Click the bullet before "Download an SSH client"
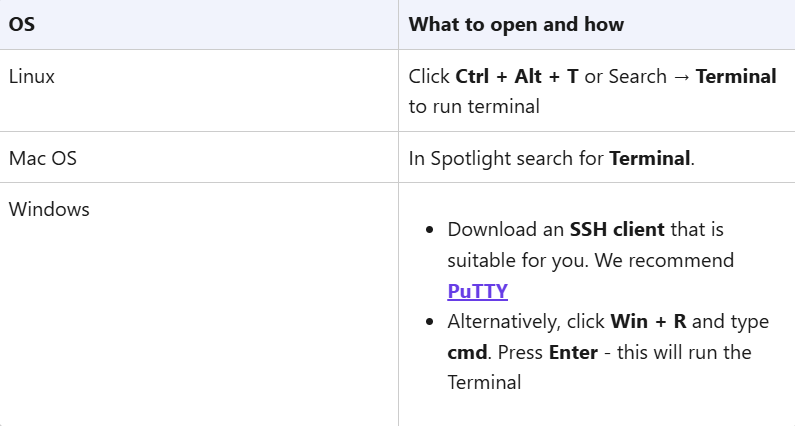Screen dimensions: 795x426 point(429,230)
